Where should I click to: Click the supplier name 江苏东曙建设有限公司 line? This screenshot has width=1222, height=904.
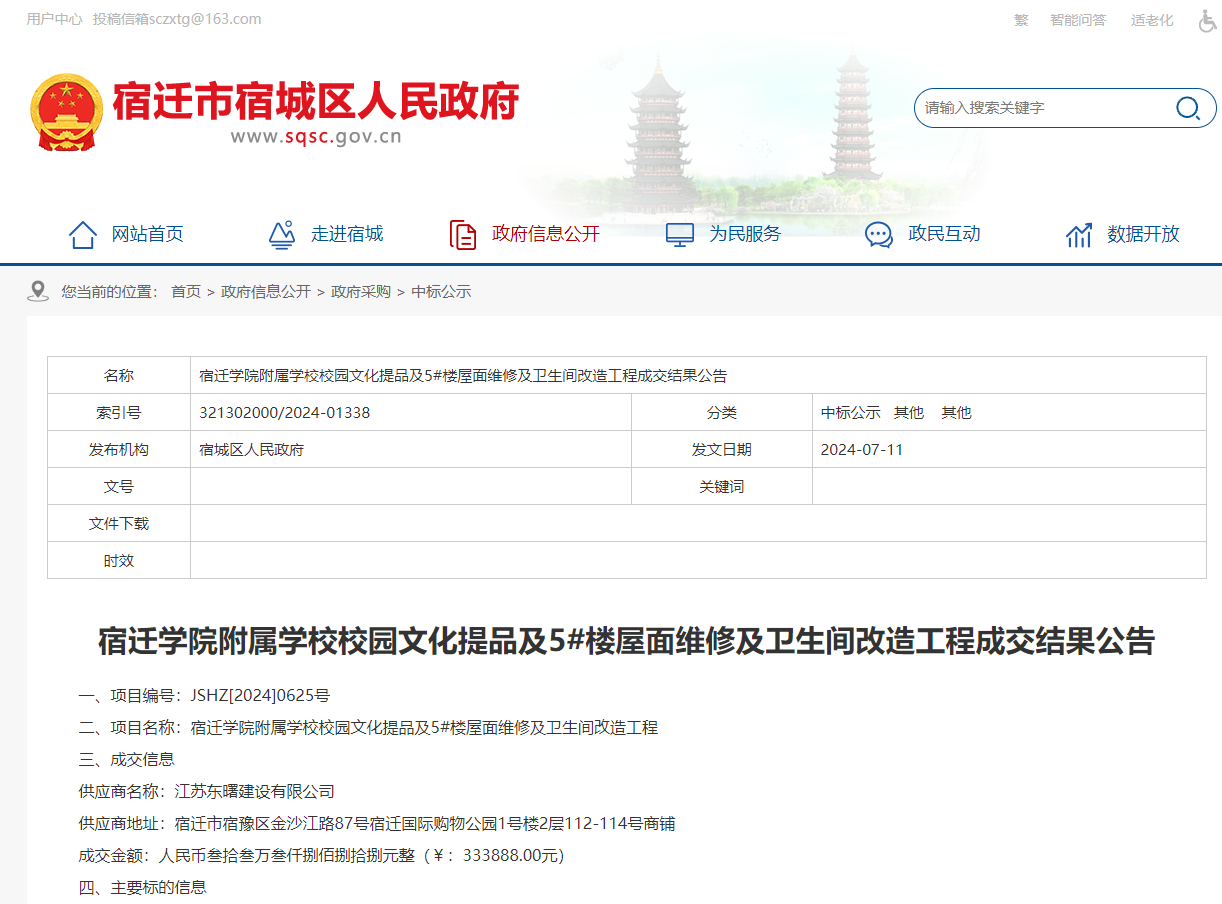click(206, 792)
